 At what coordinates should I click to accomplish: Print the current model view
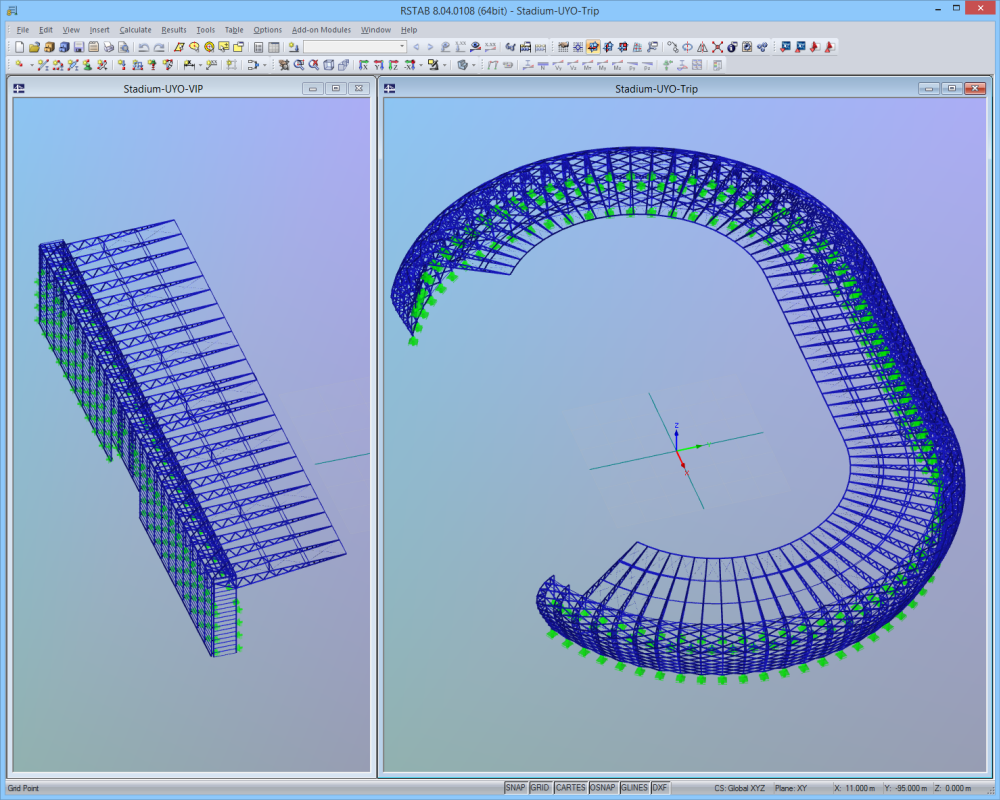[109, 46]
